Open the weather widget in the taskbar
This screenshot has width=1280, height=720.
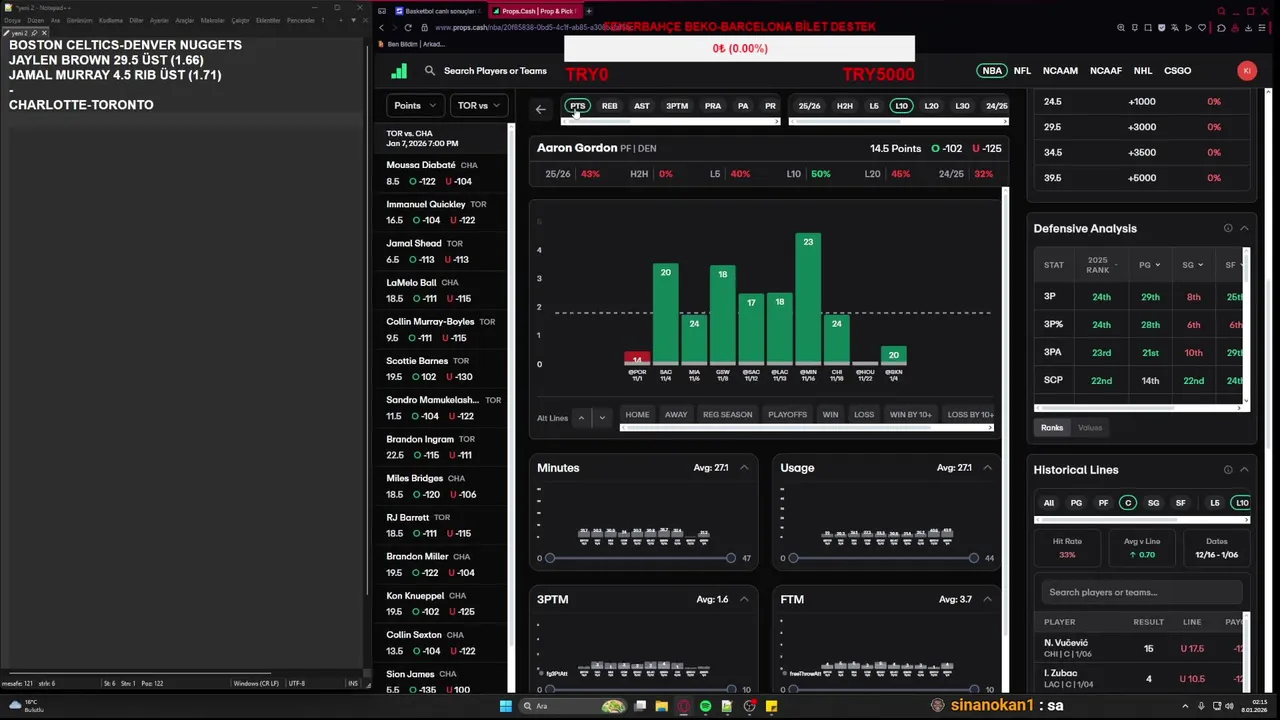[x=26, y=706]
